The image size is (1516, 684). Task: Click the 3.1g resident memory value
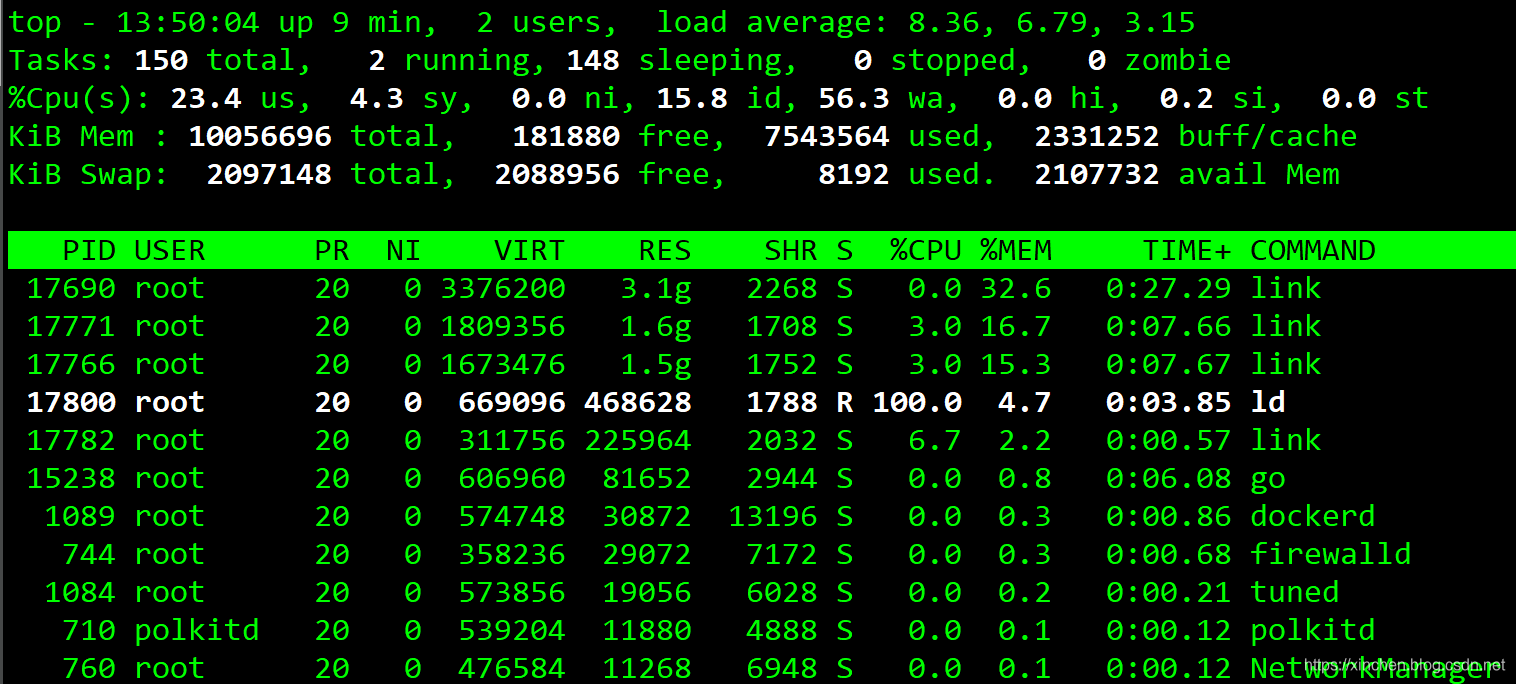click(656, 290)
